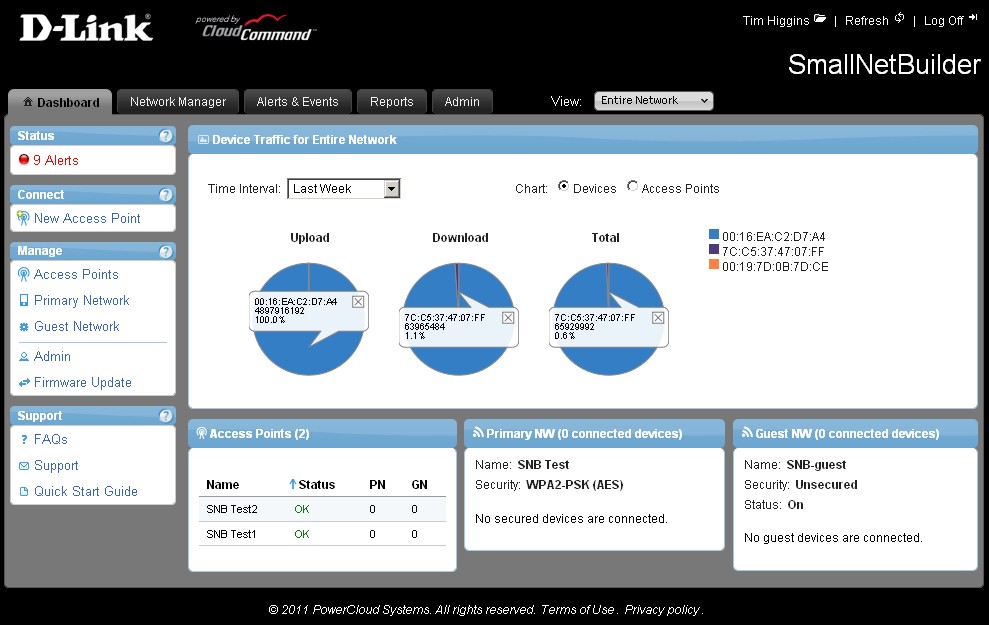Open the 9 Alerts link
Screen dimensions: 989x625
coord(56,160)
